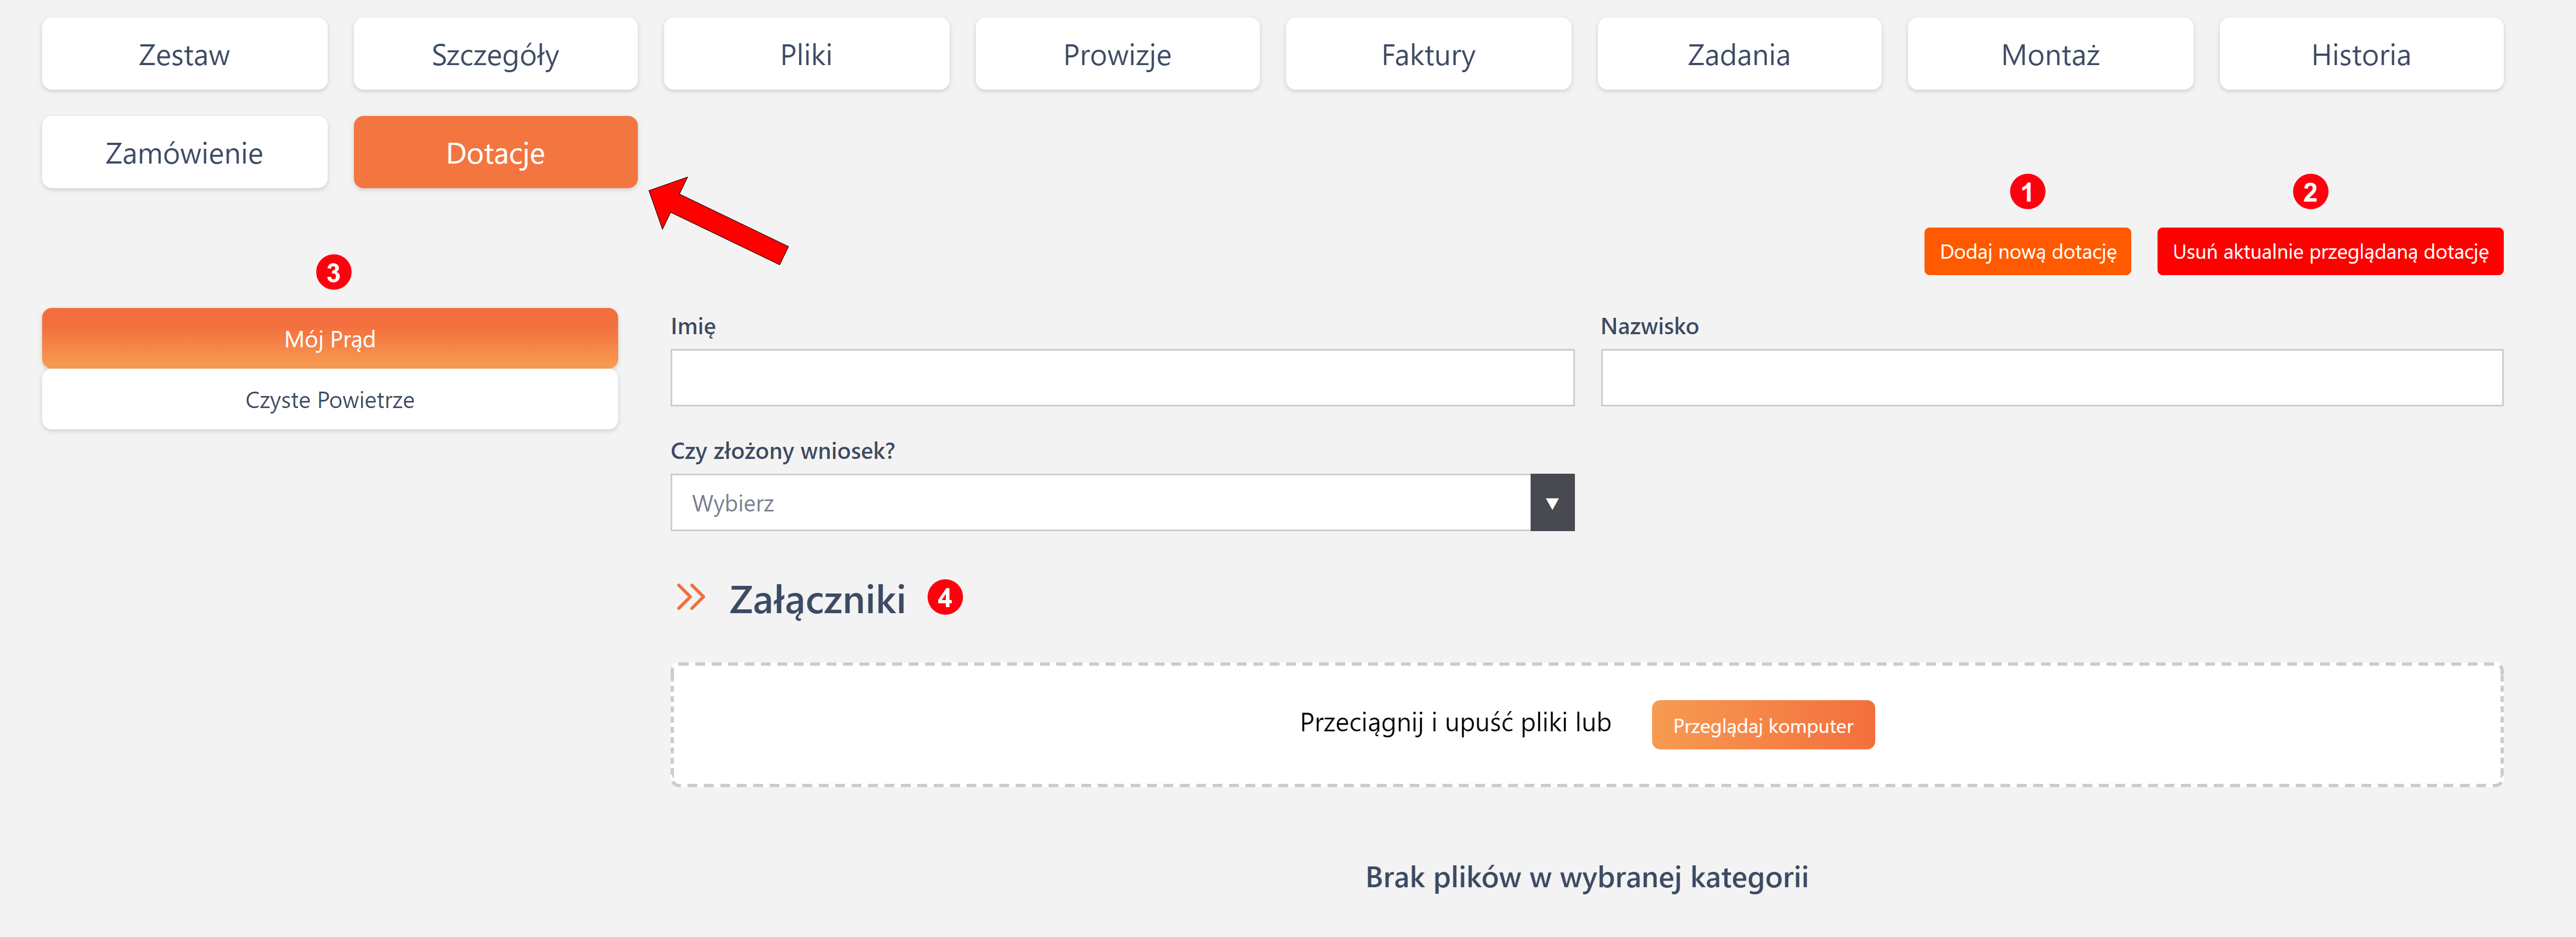Switch to the Szczegóły tab
Screen dimensions: 2576x937
click(495, 55)
